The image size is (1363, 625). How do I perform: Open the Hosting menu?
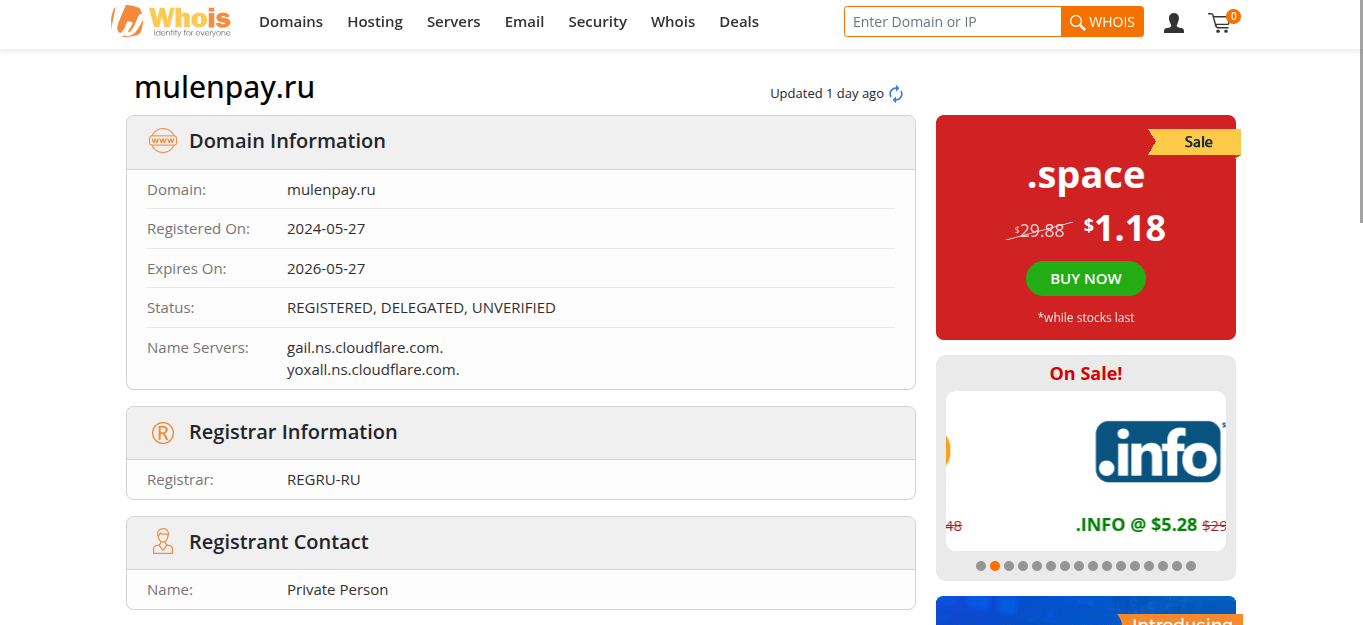375,22
